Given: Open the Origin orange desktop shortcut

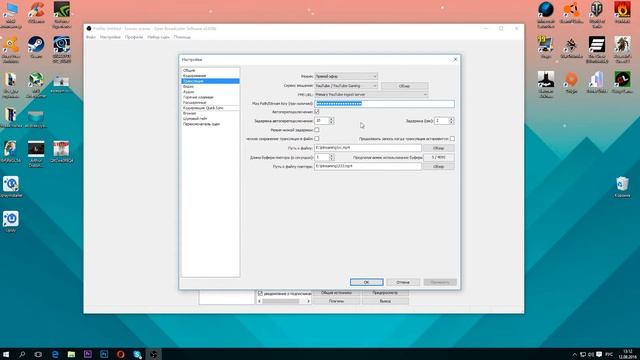Looking at the screenshot, I should click(x=571, y=82).
